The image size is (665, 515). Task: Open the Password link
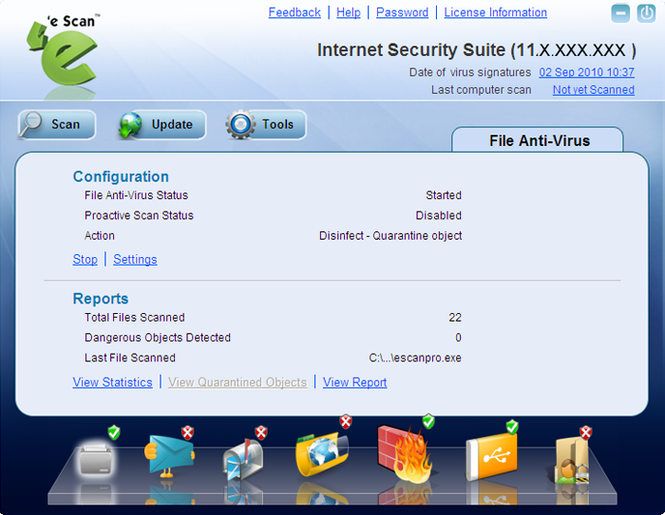click(402, 12)
